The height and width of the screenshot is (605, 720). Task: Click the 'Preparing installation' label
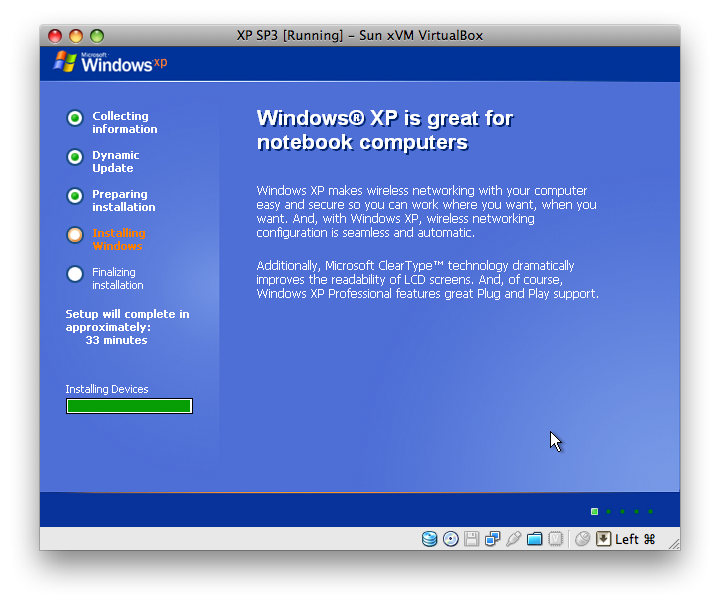(x=124, y=201)
